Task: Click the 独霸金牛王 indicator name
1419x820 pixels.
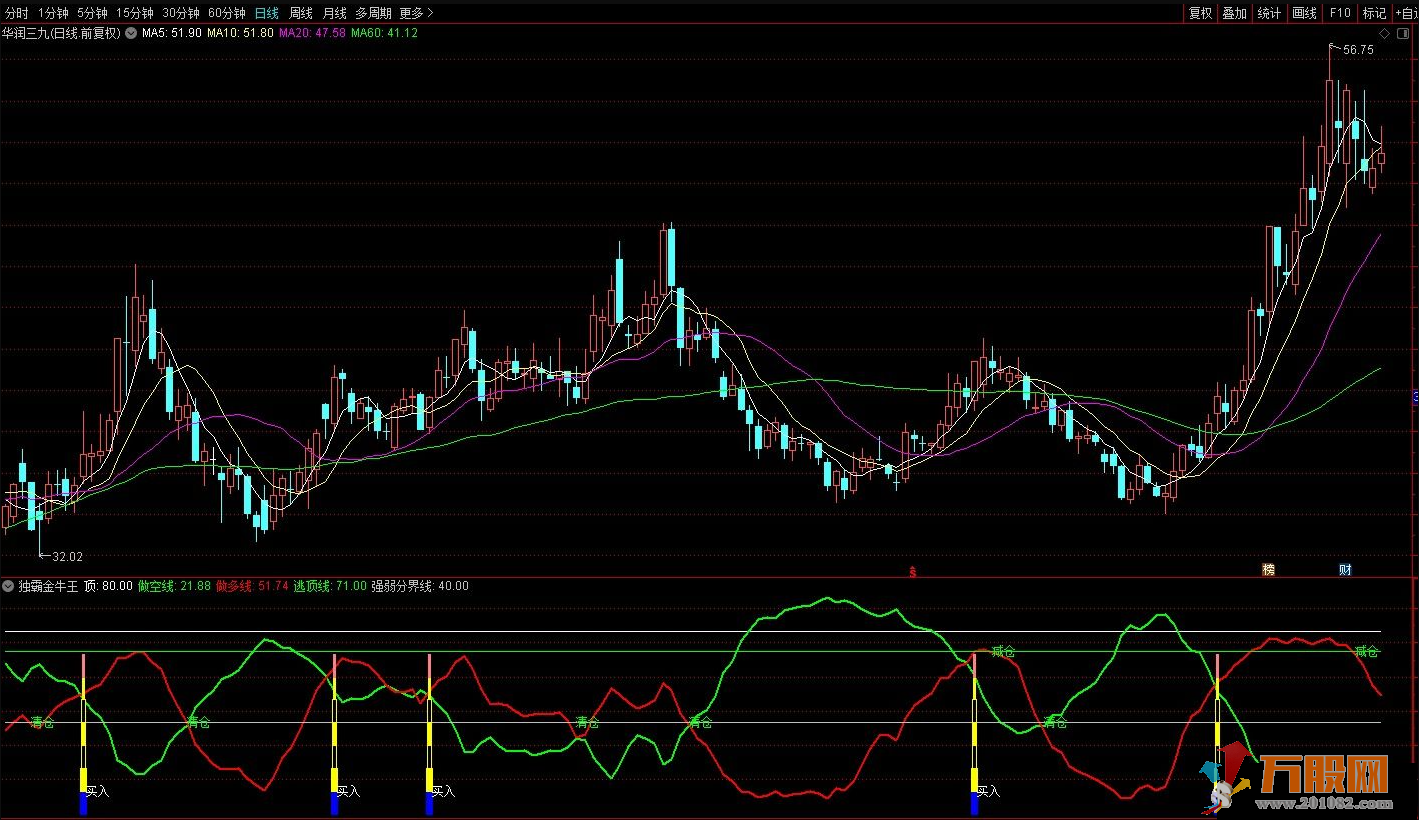Action: [x=48, y=586]
